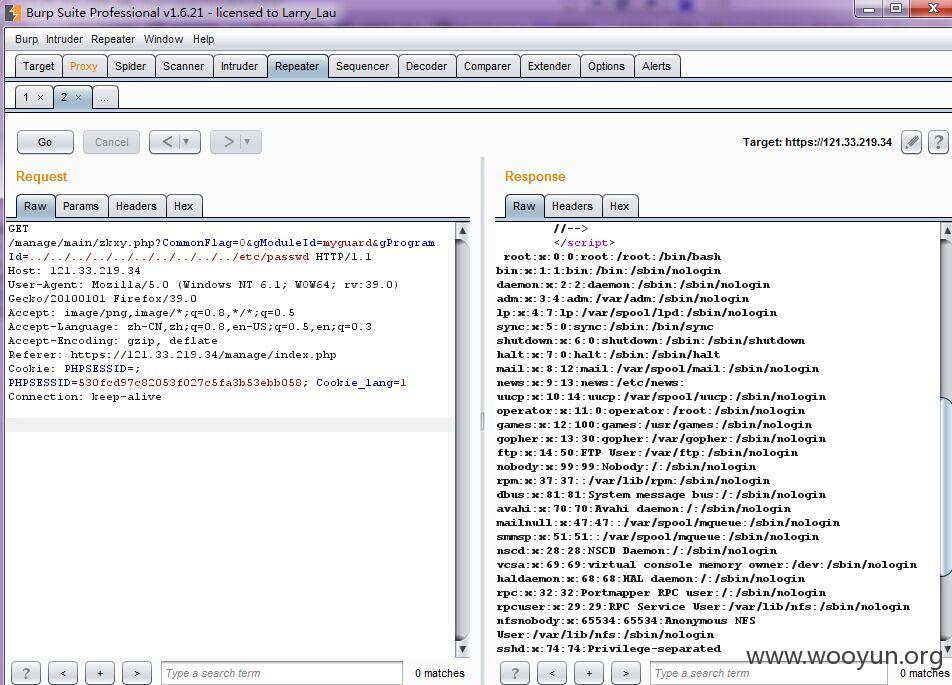Select request Hex view tab
952x685 pixels.
[x=183, y=206]
